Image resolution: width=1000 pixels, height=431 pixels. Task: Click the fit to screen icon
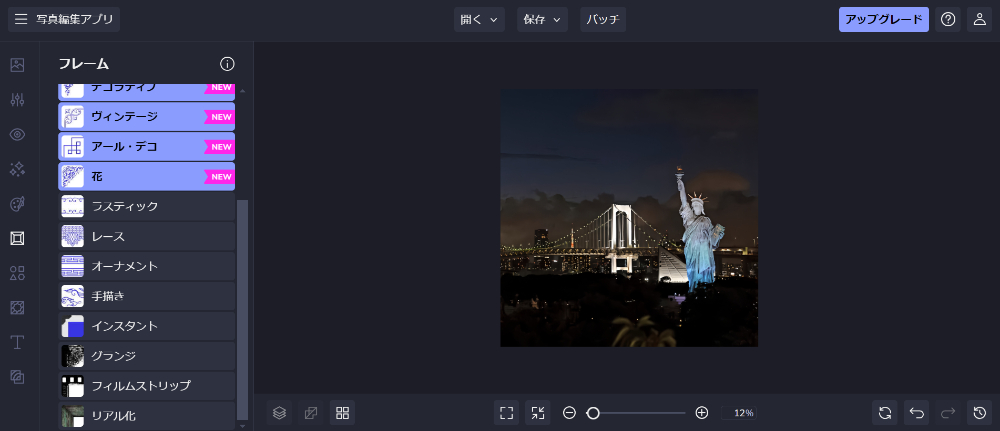(506, 413)
